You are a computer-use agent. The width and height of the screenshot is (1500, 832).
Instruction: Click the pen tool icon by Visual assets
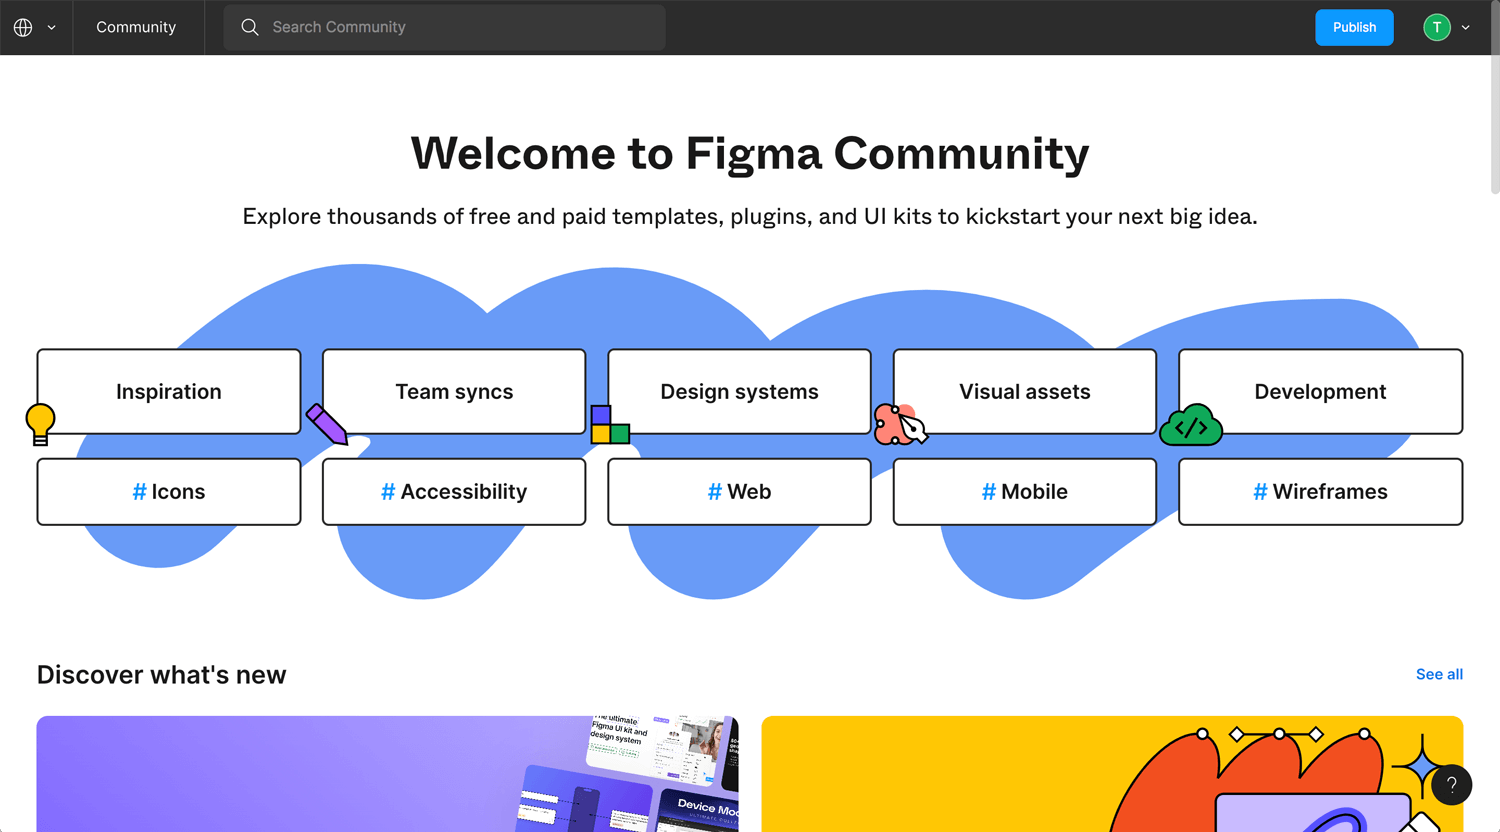click(x=901, y=424)
